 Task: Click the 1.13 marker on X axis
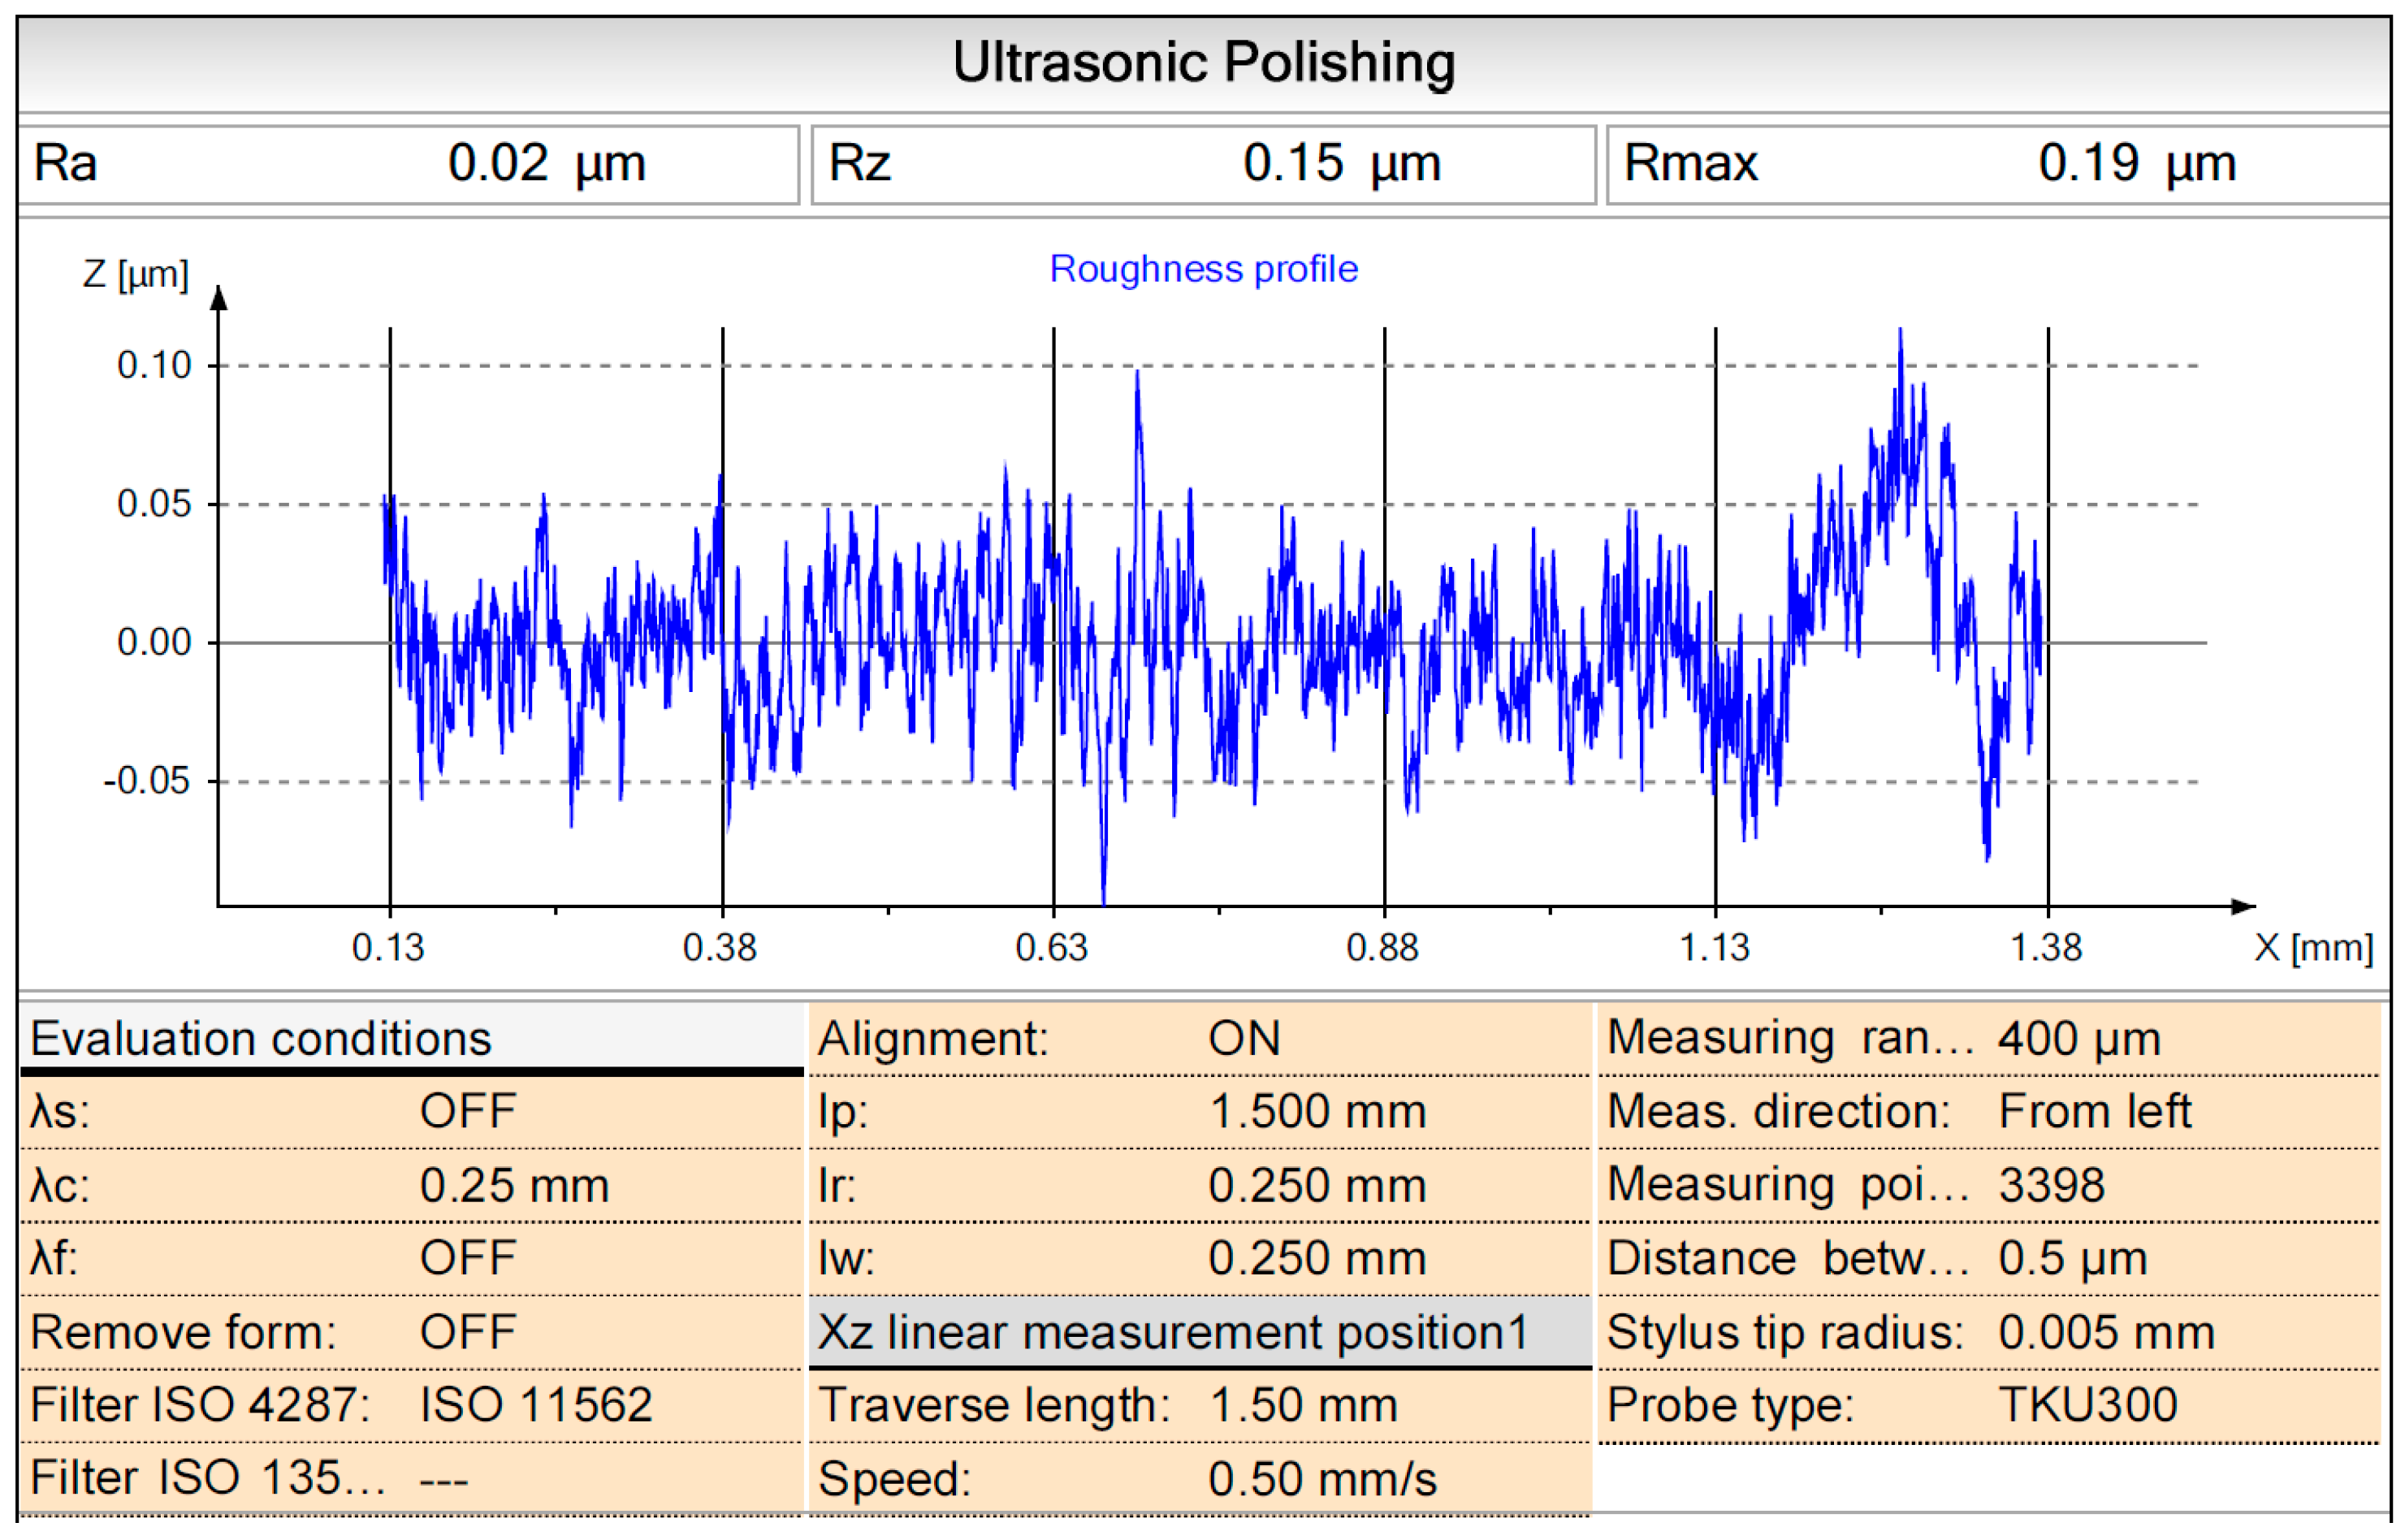1714,947
